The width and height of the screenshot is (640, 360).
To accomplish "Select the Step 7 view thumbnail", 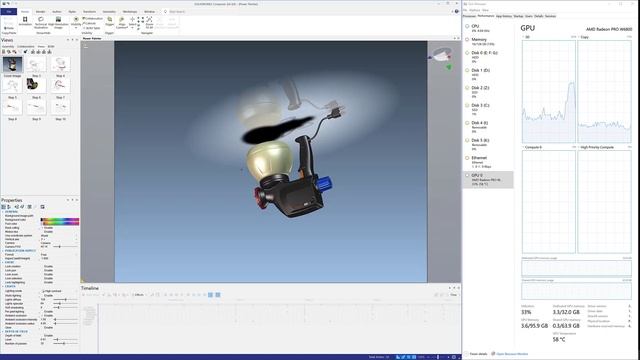I will pos(60,86).
